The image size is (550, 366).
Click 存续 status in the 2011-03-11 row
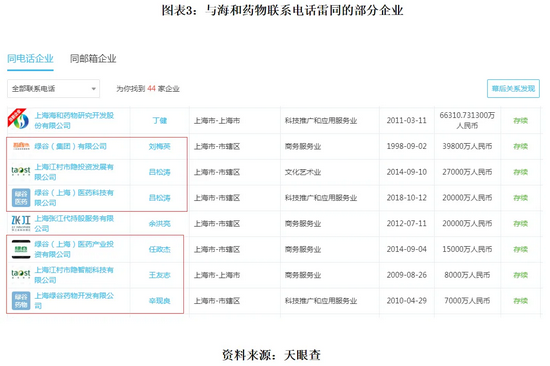pyautogui.click(x=521, y=121)
